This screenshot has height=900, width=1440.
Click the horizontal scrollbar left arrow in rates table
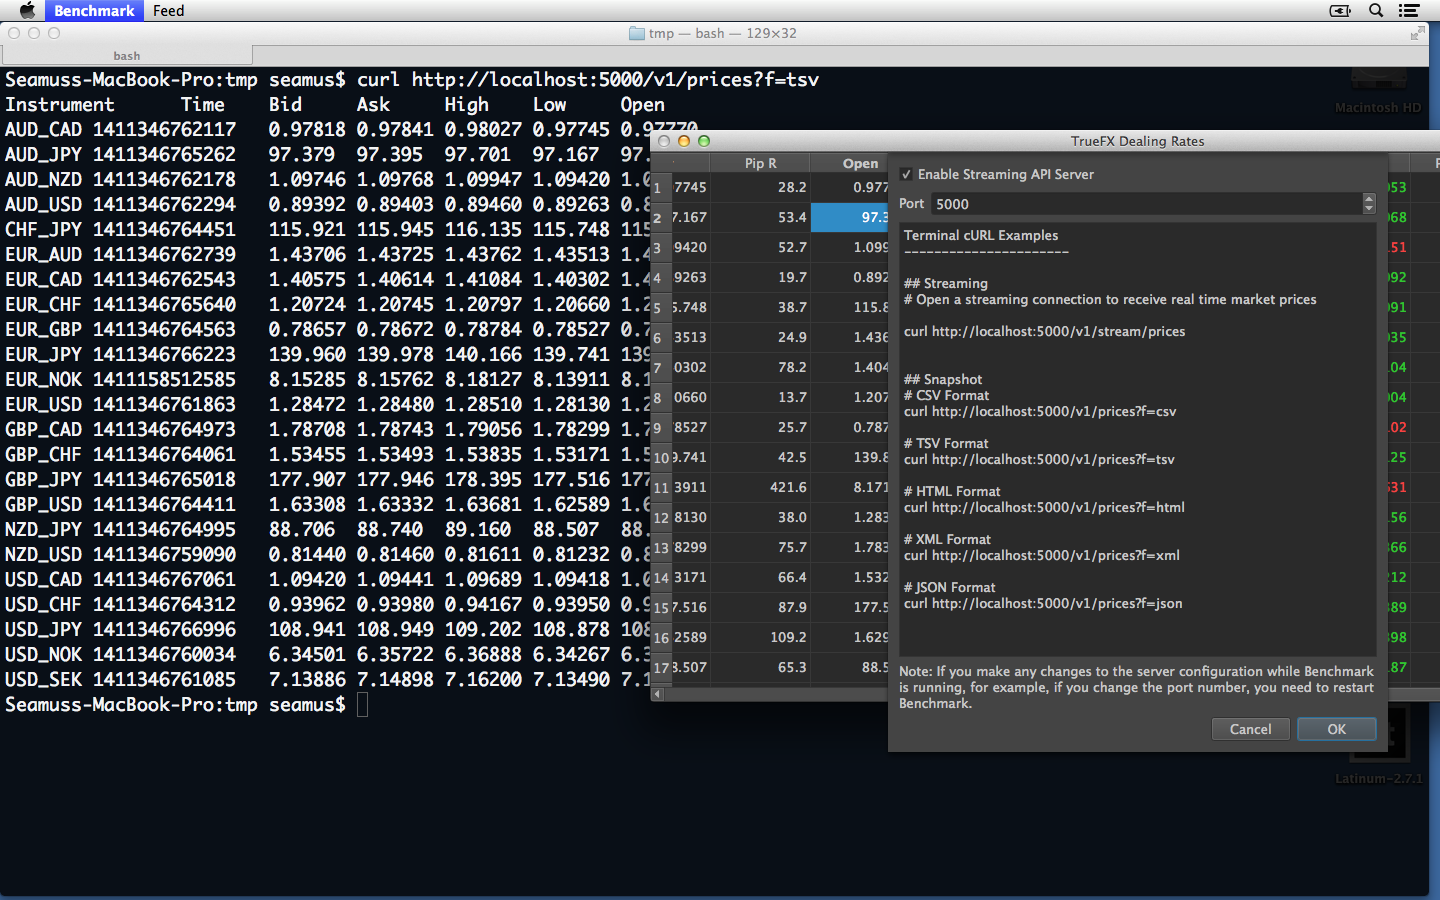pyautogui.click(x=657, y=693)
